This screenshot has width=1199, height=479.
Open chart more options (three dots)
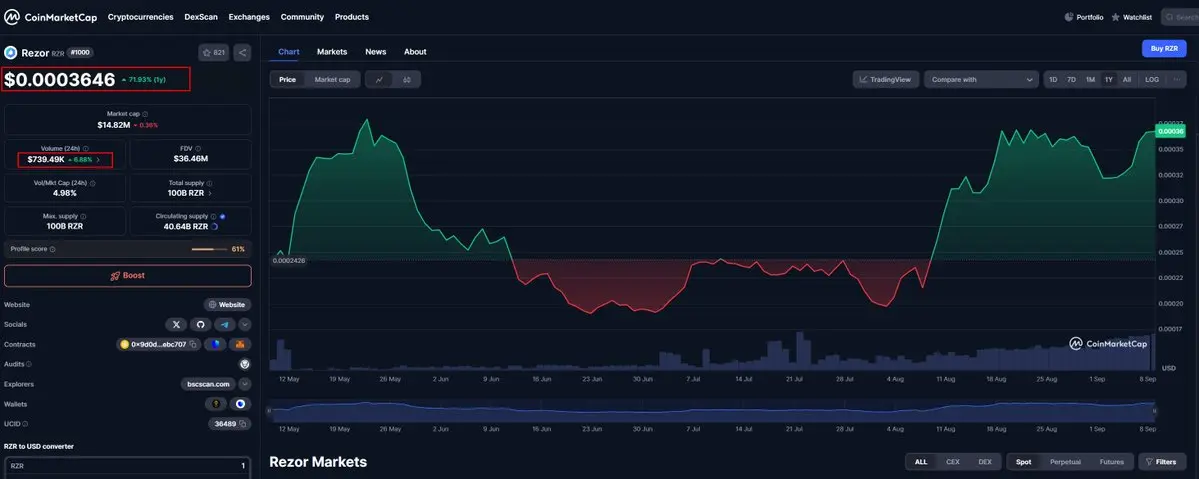point(1177,80)
